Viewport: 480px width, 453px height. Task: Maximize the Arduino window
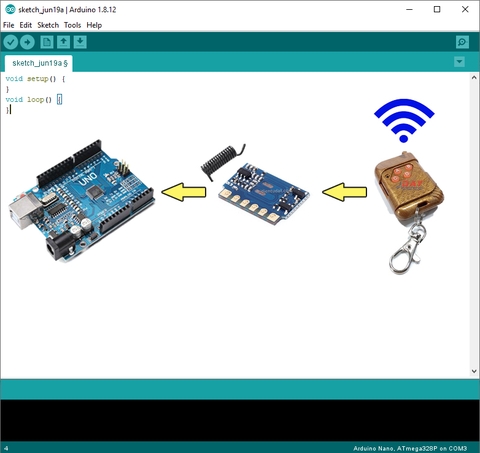[437, 10]
